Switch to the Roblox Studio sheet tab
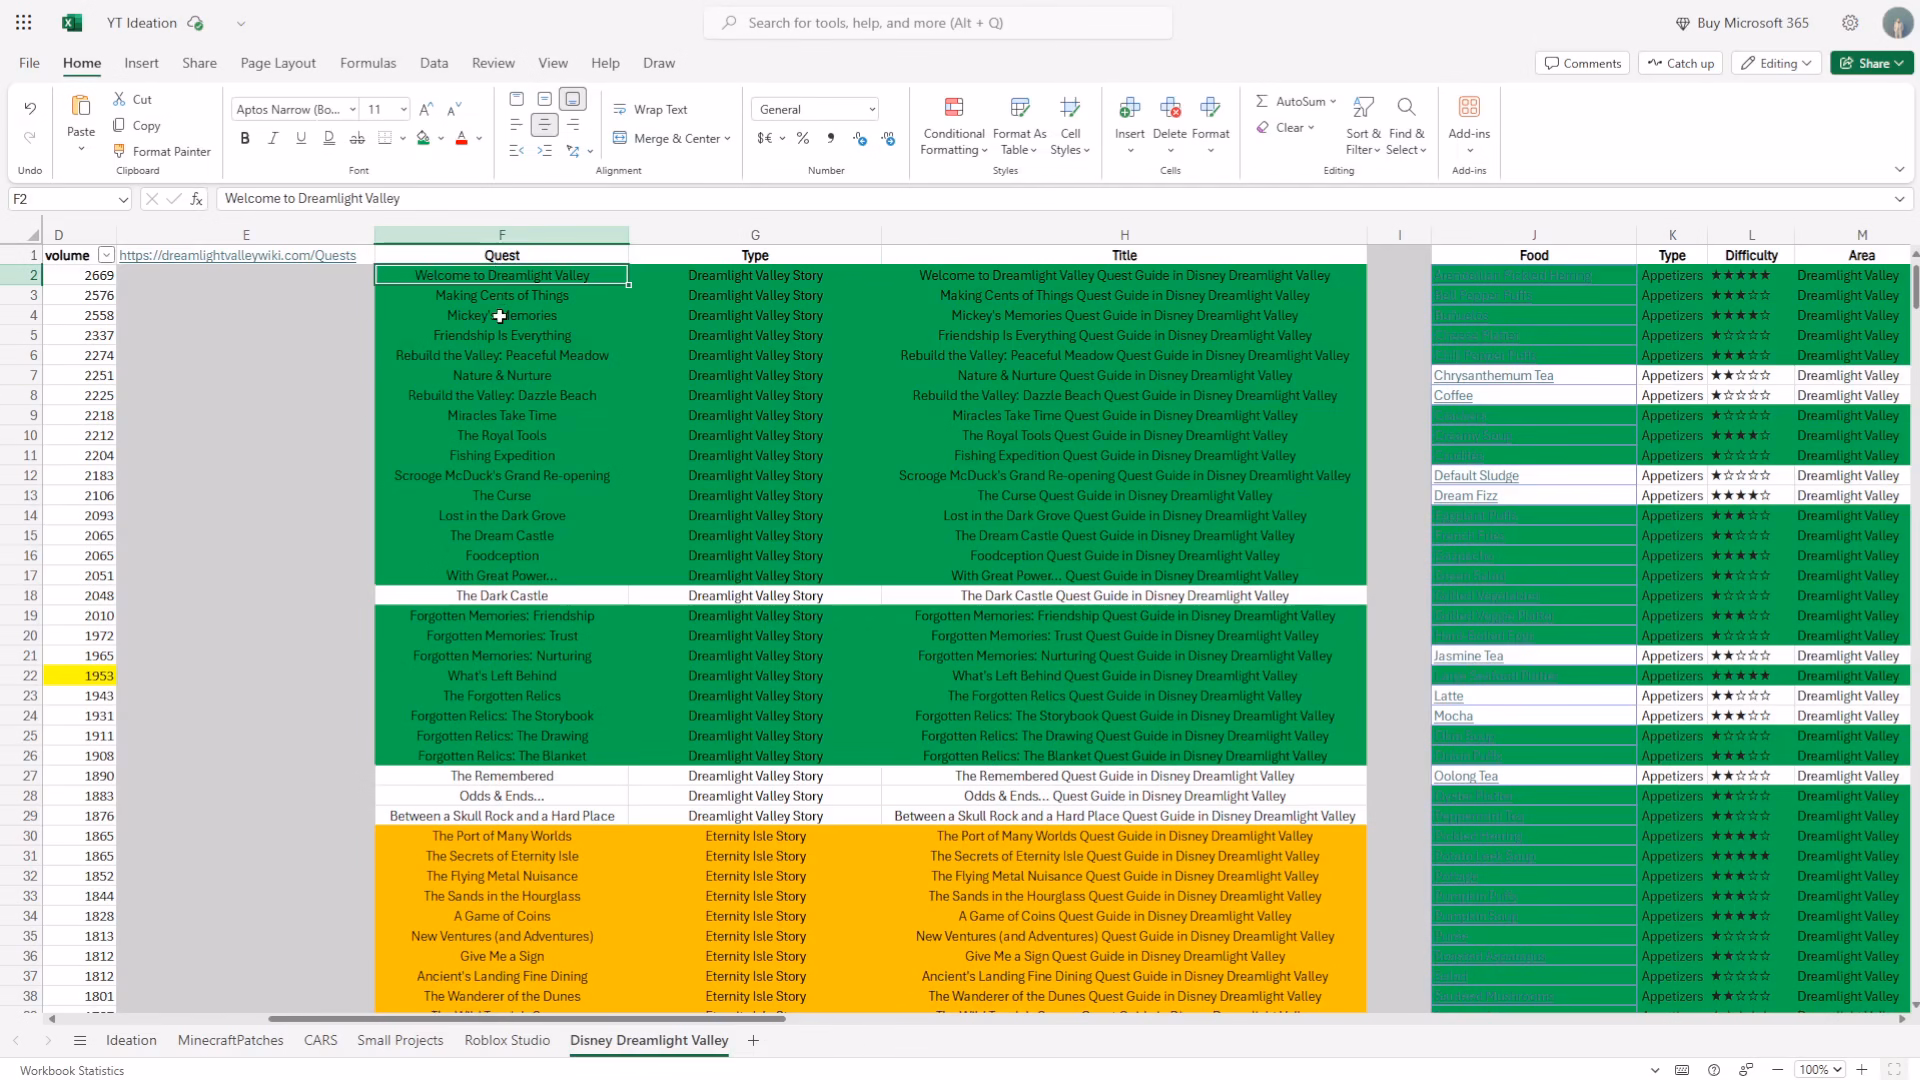 pyautogui.click(x=507, y=1040)
